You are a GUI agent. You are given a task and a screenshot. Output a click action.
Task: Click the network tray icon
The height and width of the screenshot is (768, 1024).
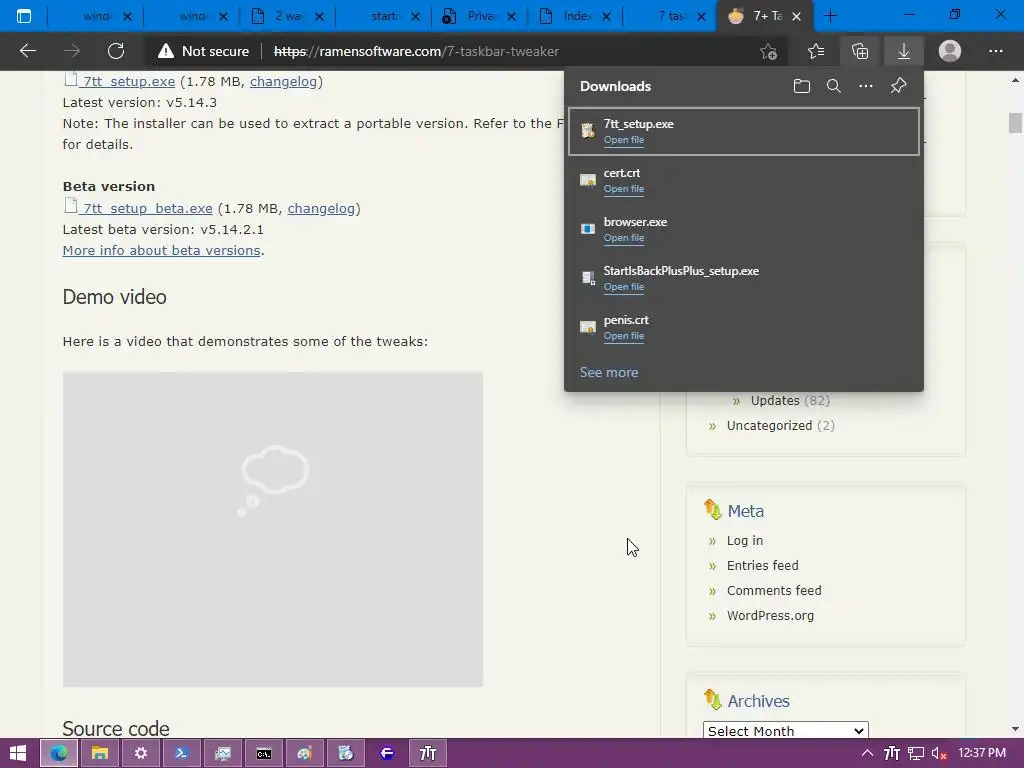[916, 753]
